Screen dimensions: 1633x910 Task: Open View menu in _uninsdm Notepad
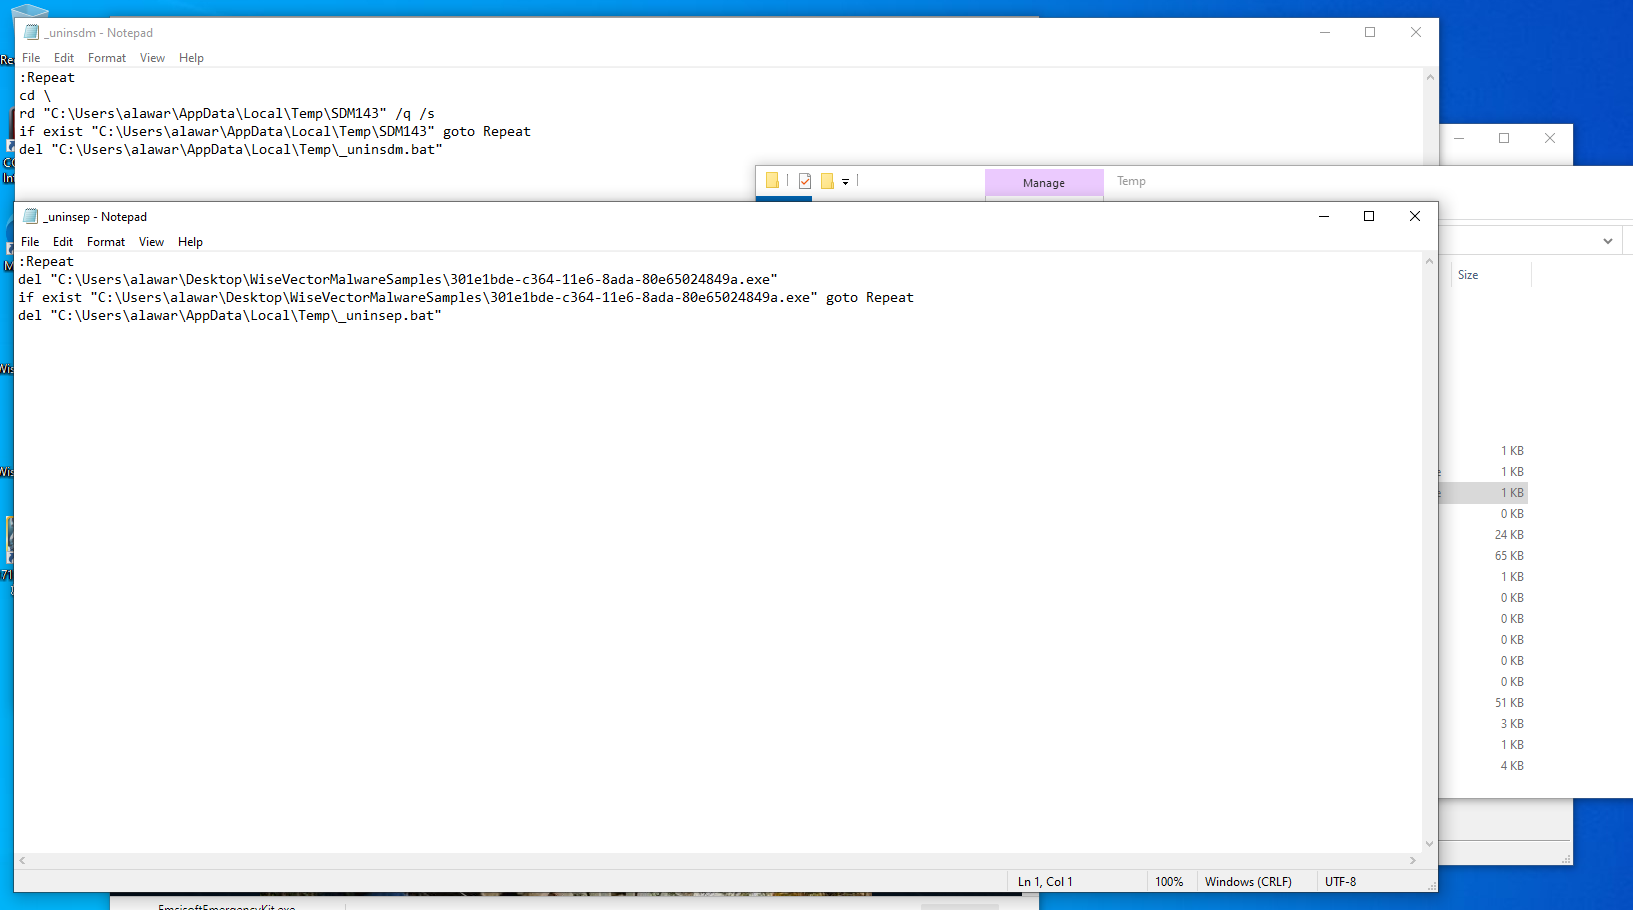tap(152, 58)
